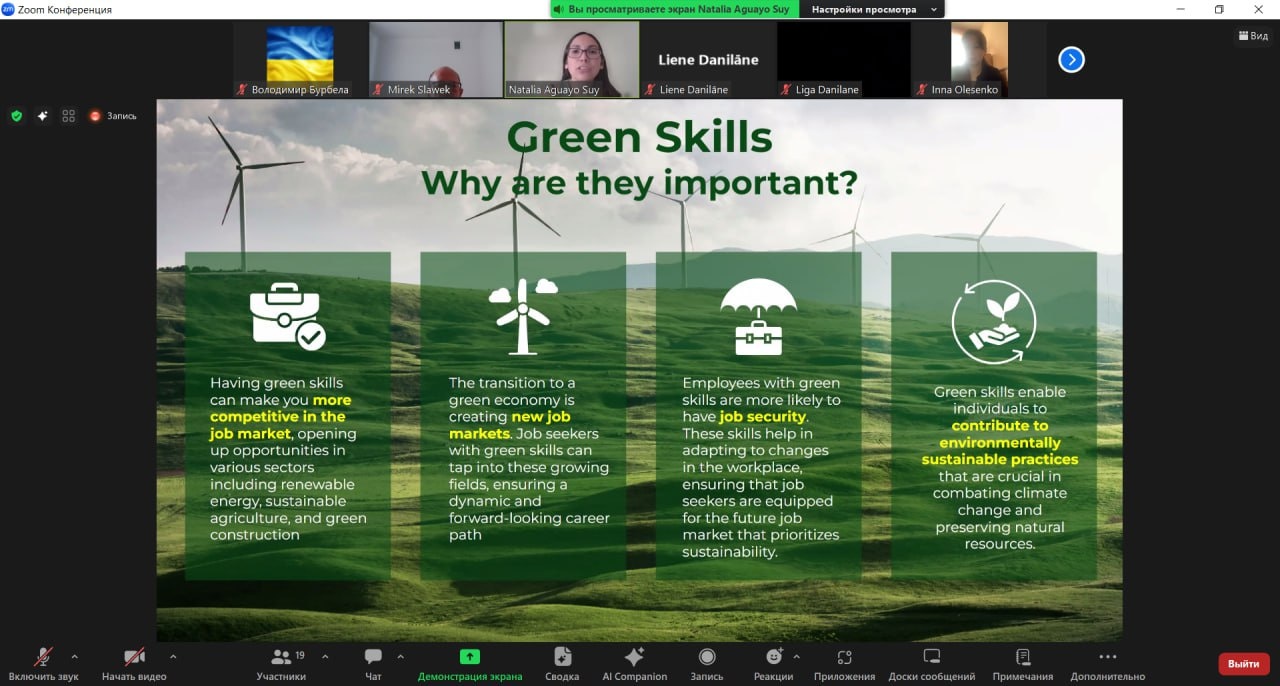Click the green encryption shield icon

(x=16, y=116)
